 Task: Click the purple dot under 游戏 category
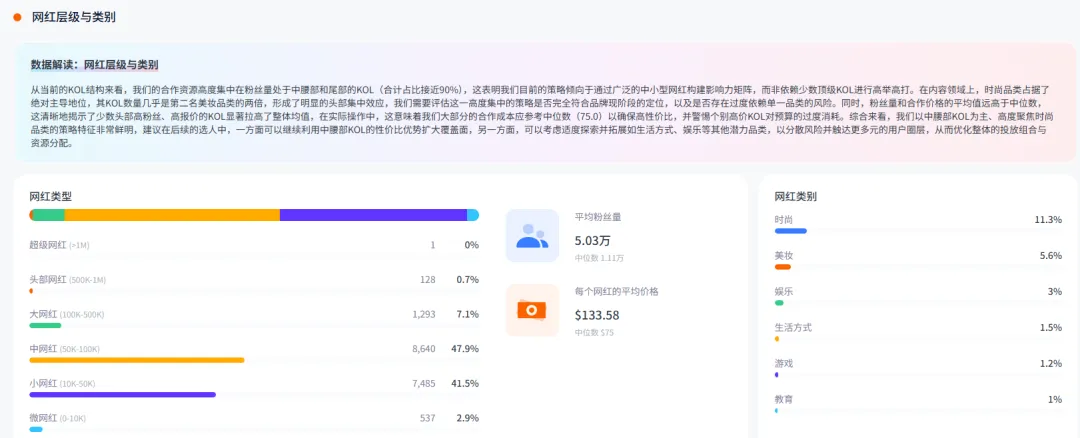(776, 374)
